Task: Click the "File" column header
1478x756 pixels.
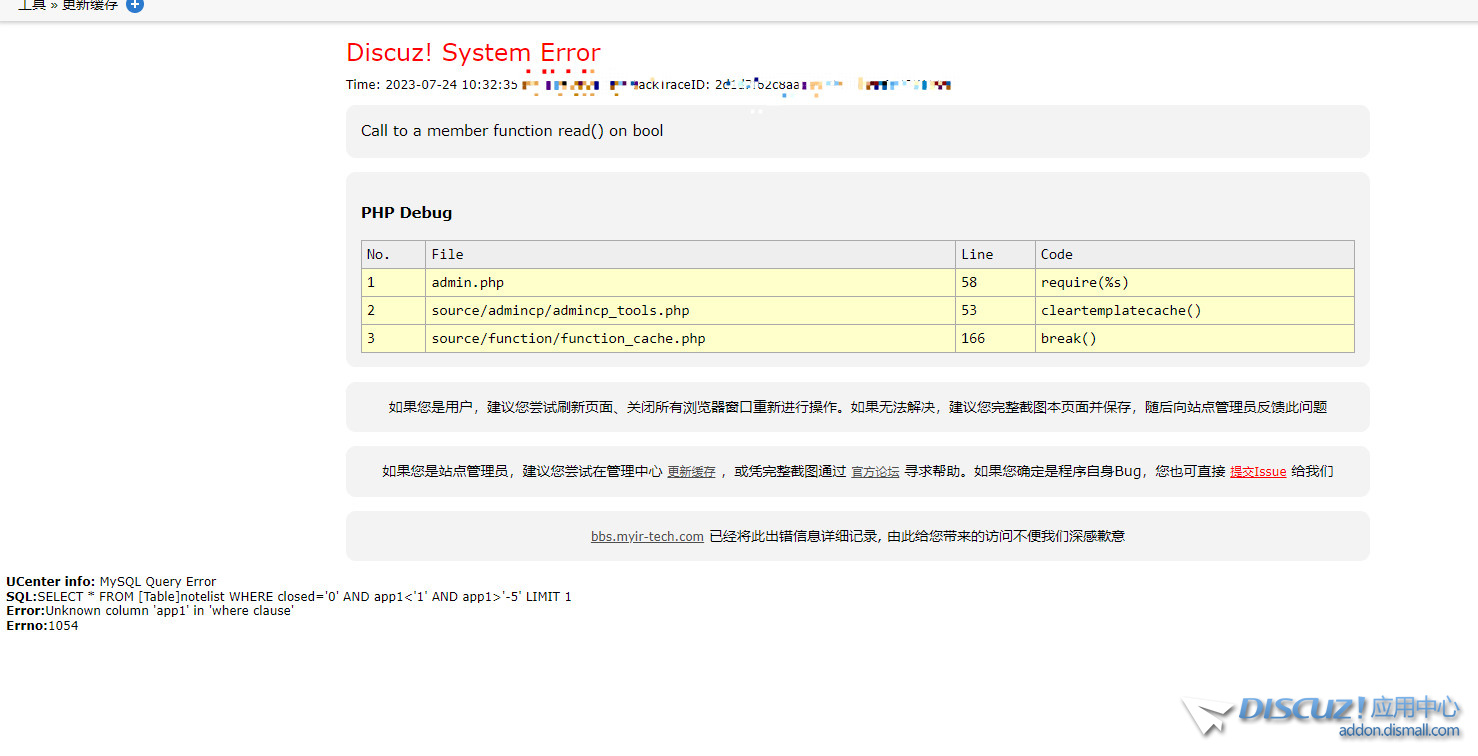Action: click(x=690, y=254)
